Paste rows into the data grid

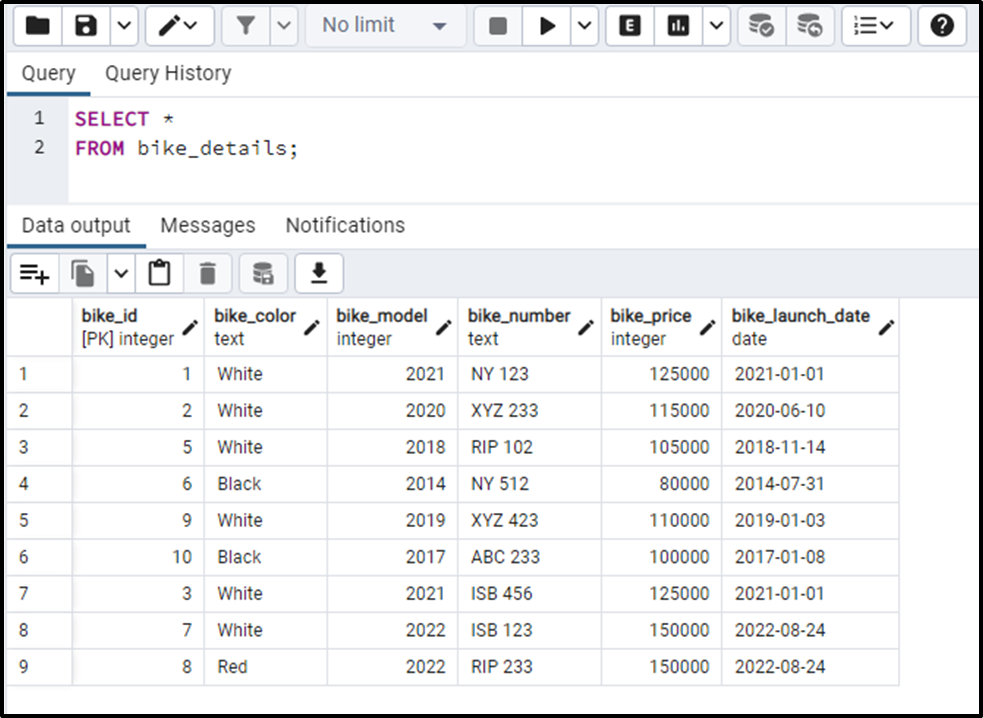click(160, 272)
